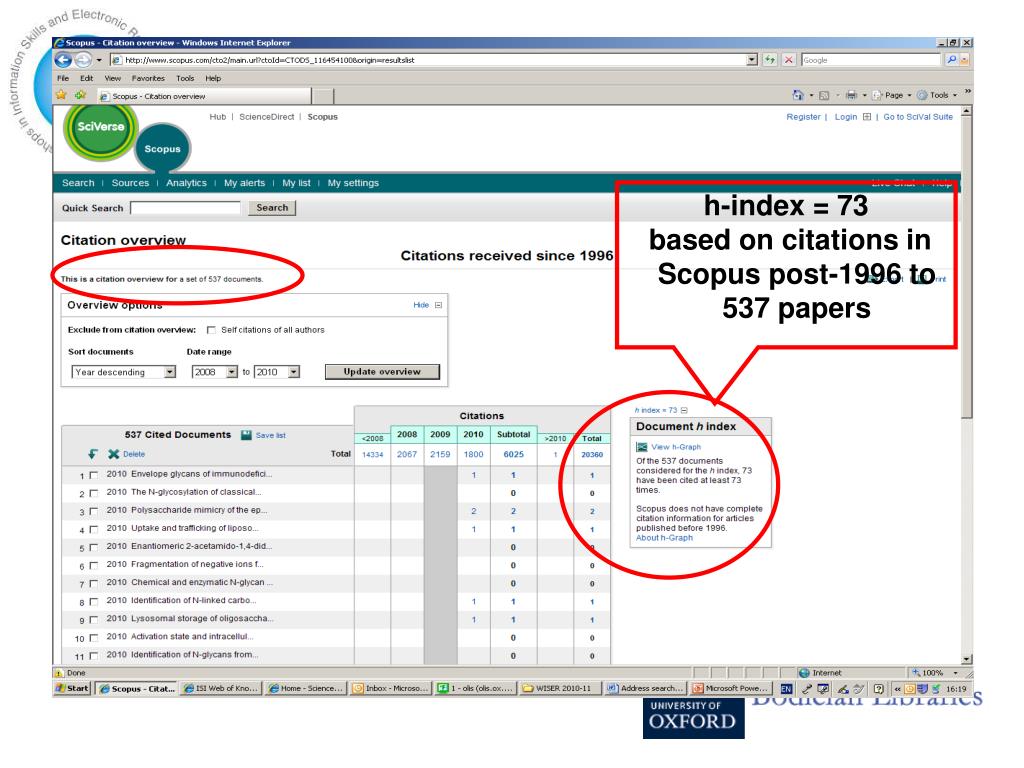Click the 20360 total citations value

point(592,455)
